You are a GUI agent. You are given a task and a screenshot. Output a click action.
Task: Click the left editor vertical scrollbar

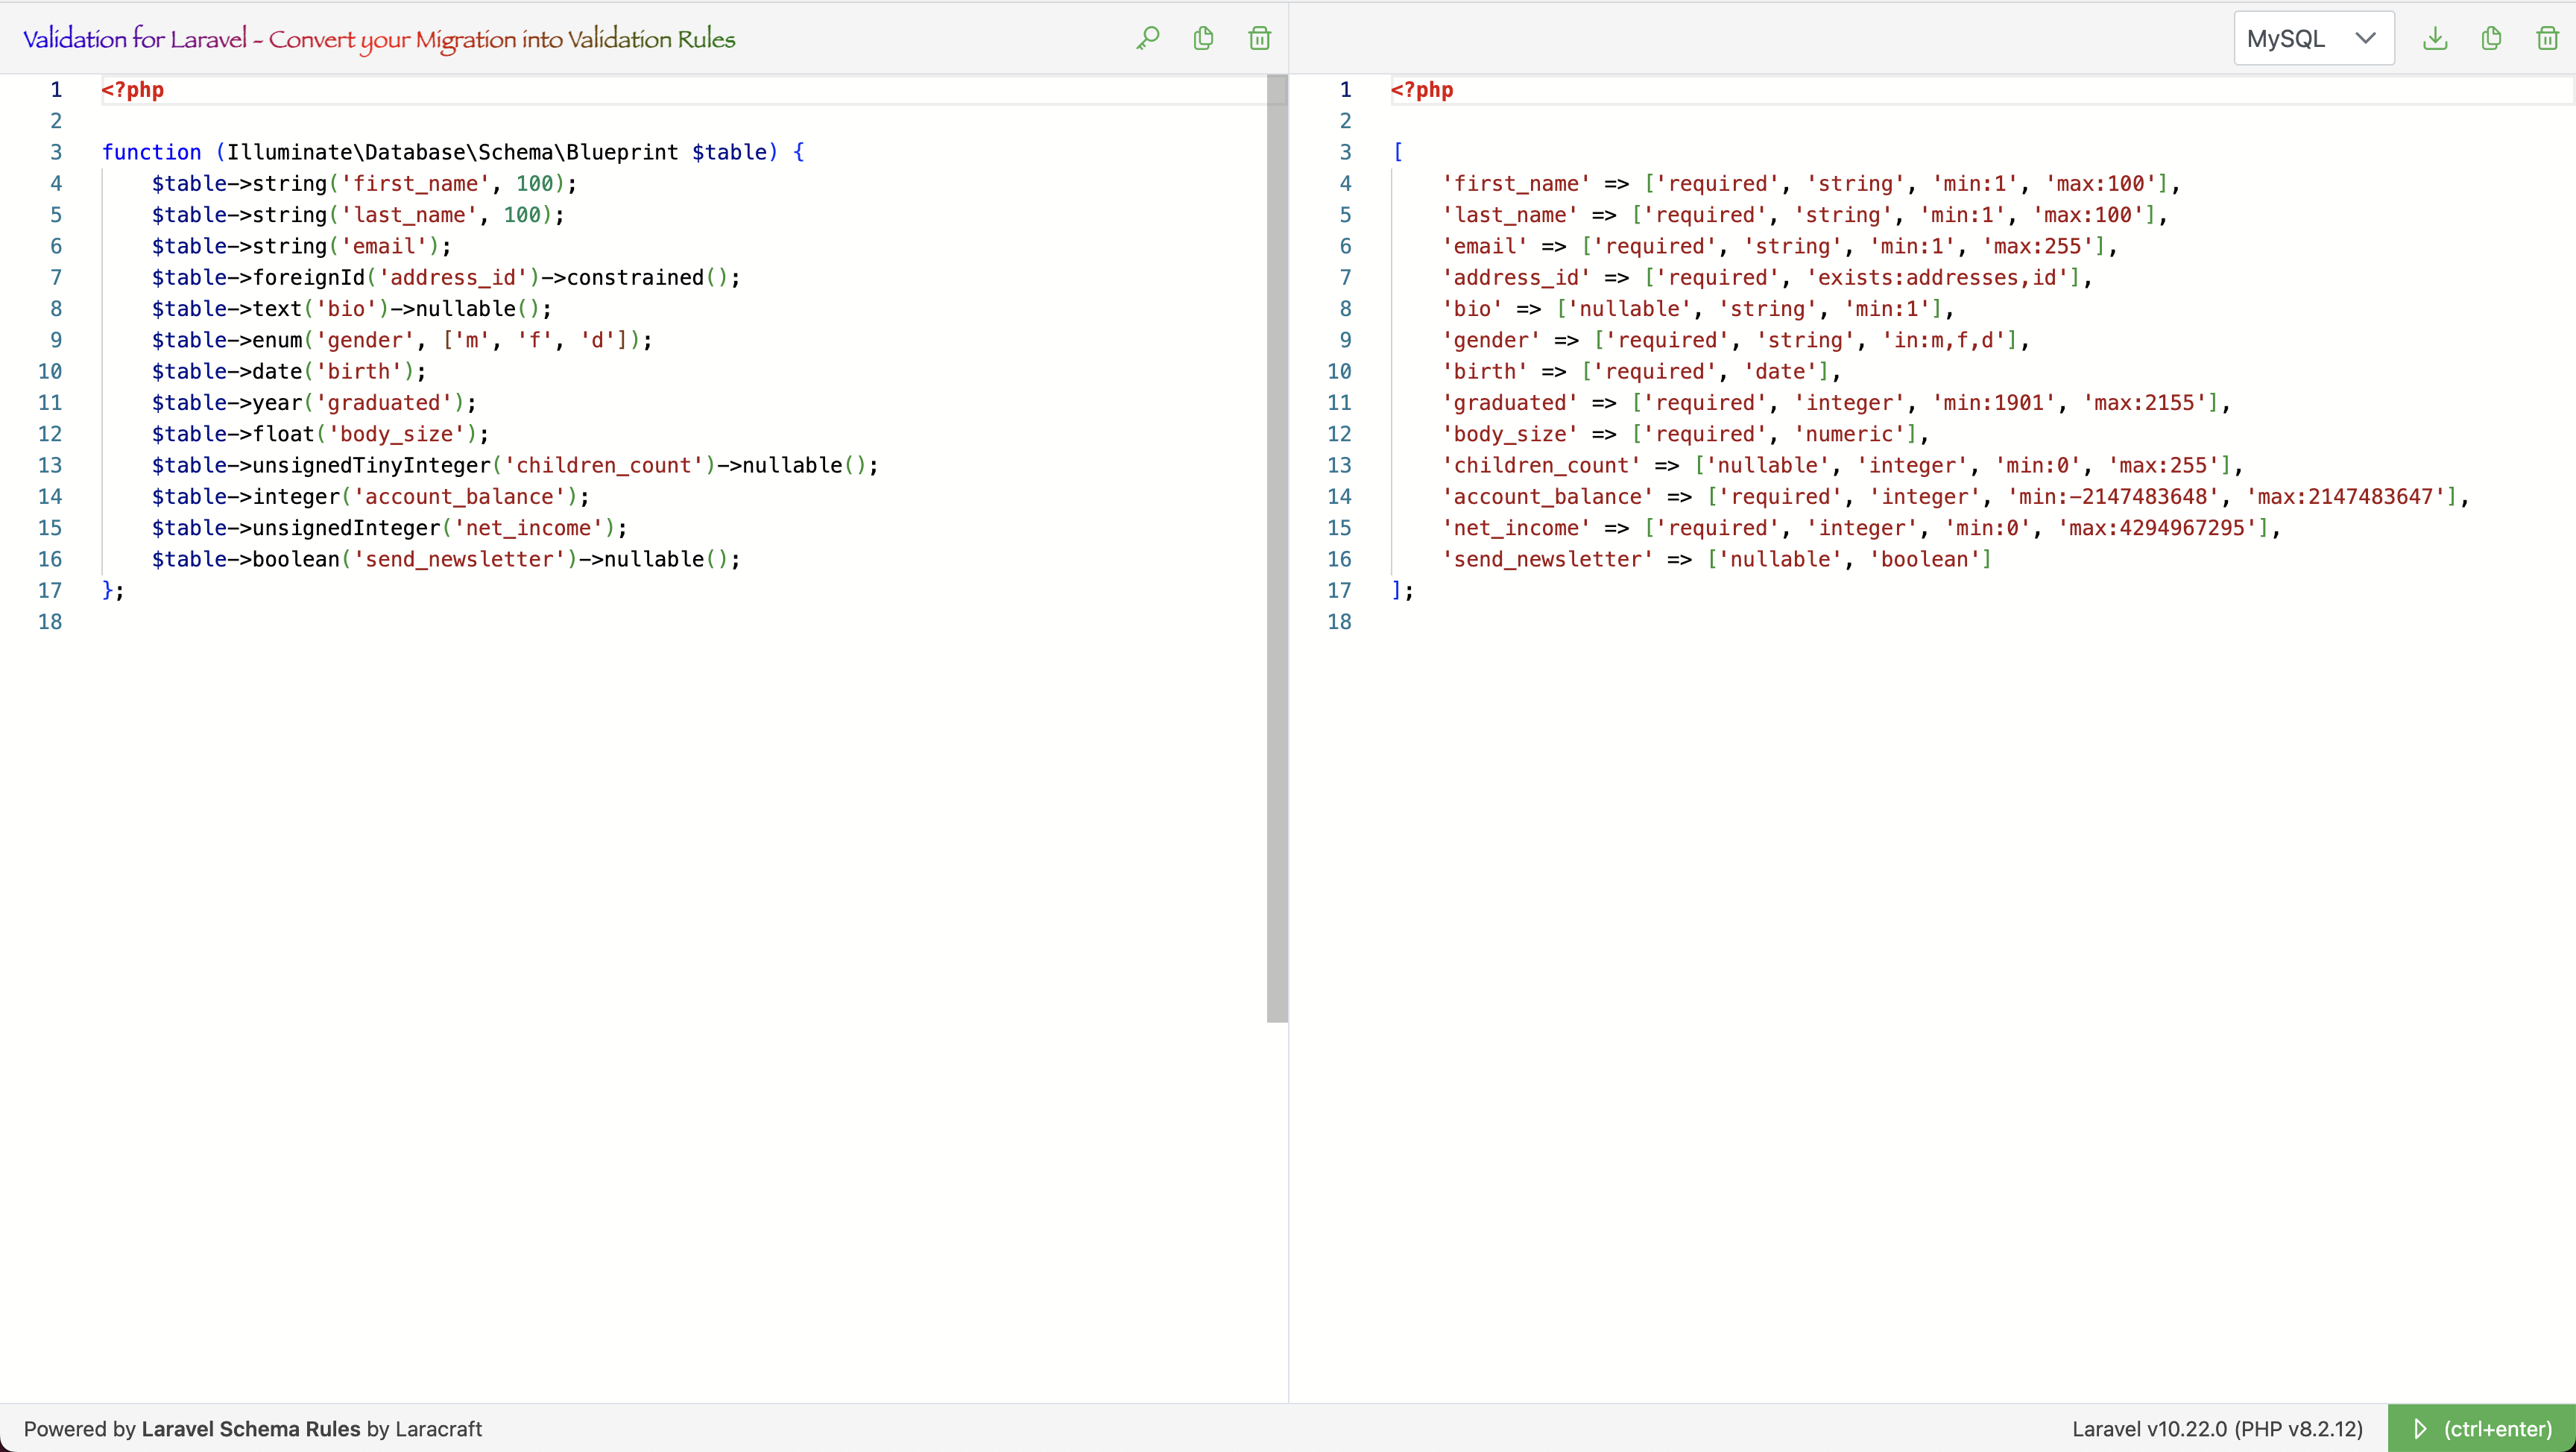click(x=1277, y=548)
